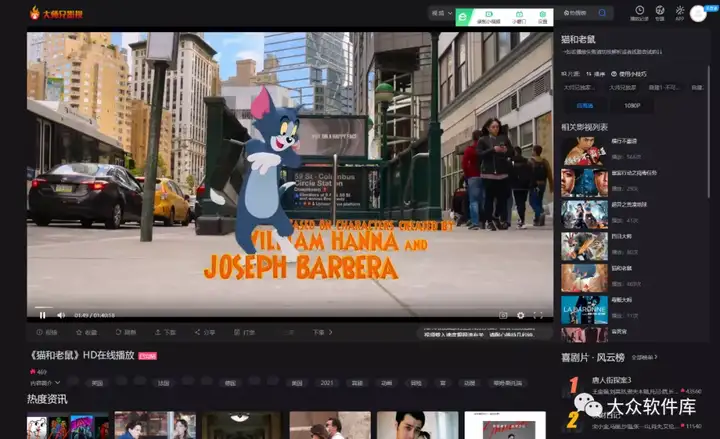Mute the video using the speaker icon
Image resolution: width=720 pixels, height=439 pixels.
point(61,315)
